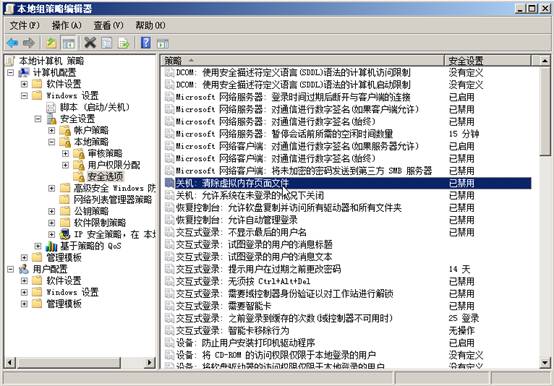Expand the 用户权限分配 node

(x=65, y=165)
